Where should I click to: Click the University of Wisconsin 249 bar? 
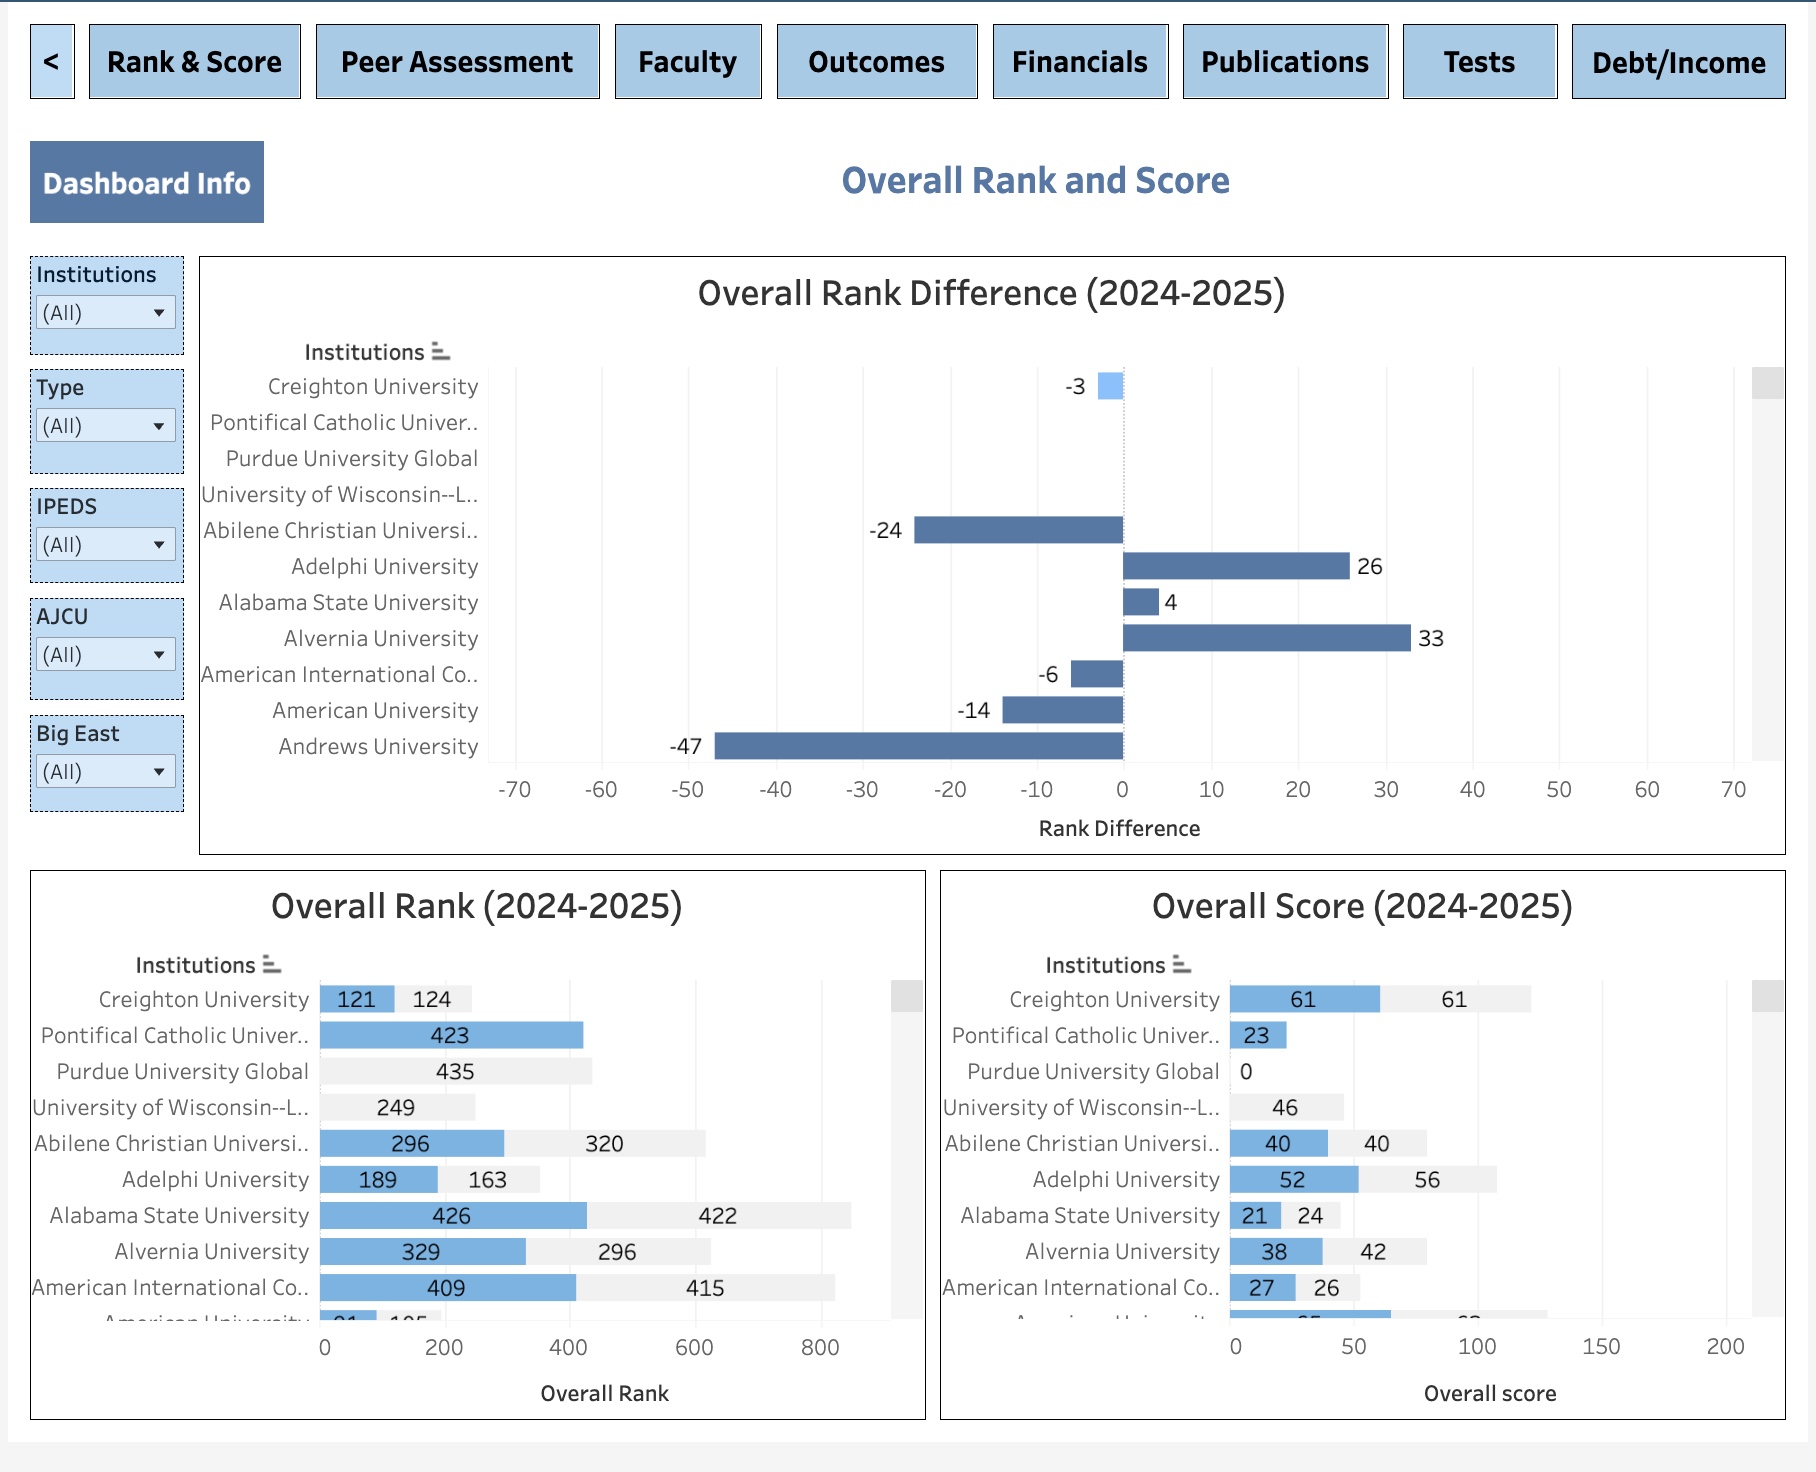click(x=397, y=1107)
